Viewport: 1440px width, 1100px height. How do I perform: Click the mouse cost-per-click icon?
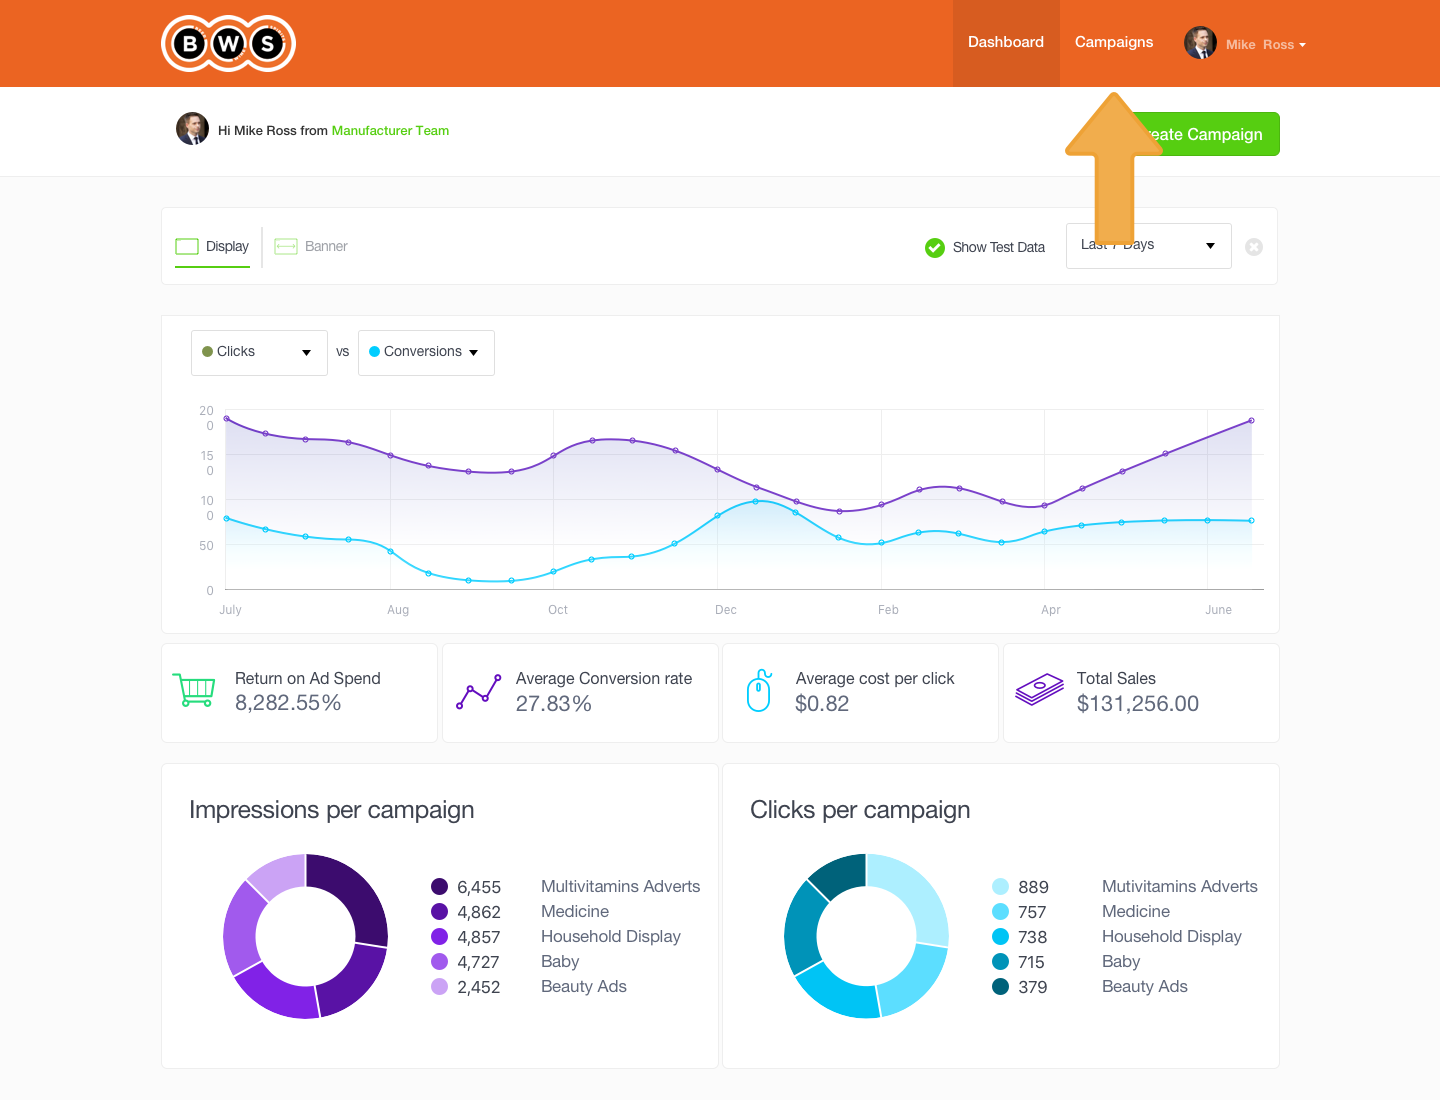pyautogui.click(x=759, y=691)
